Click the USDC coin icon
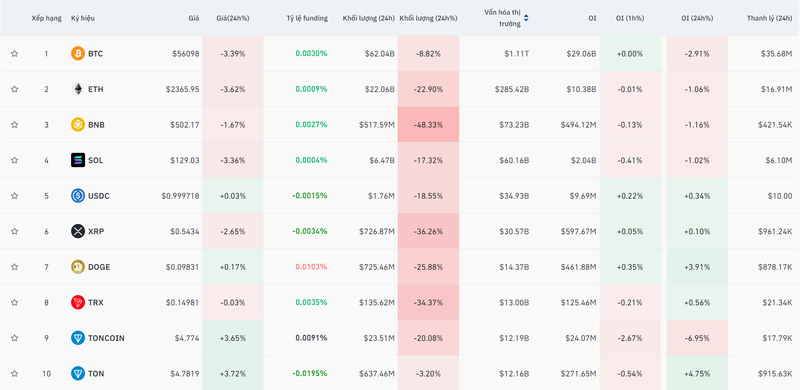This screenshot has width=800, height=390. [x=78, y=196]
